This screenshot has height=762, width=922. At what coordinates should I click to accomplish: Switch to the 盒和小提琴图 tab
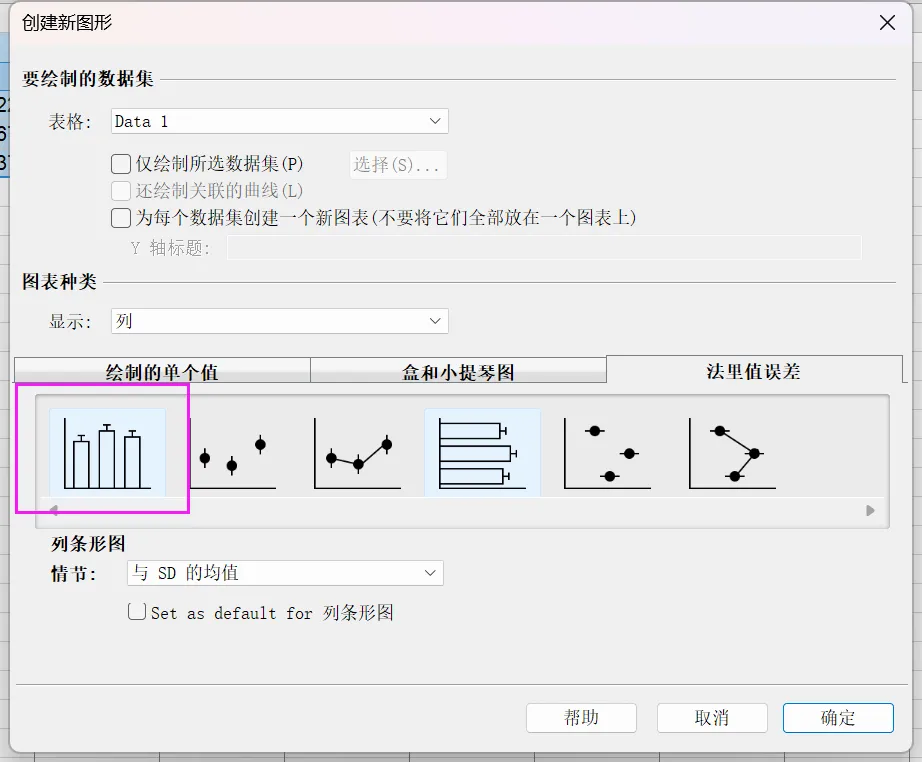(x=458, y=372)
